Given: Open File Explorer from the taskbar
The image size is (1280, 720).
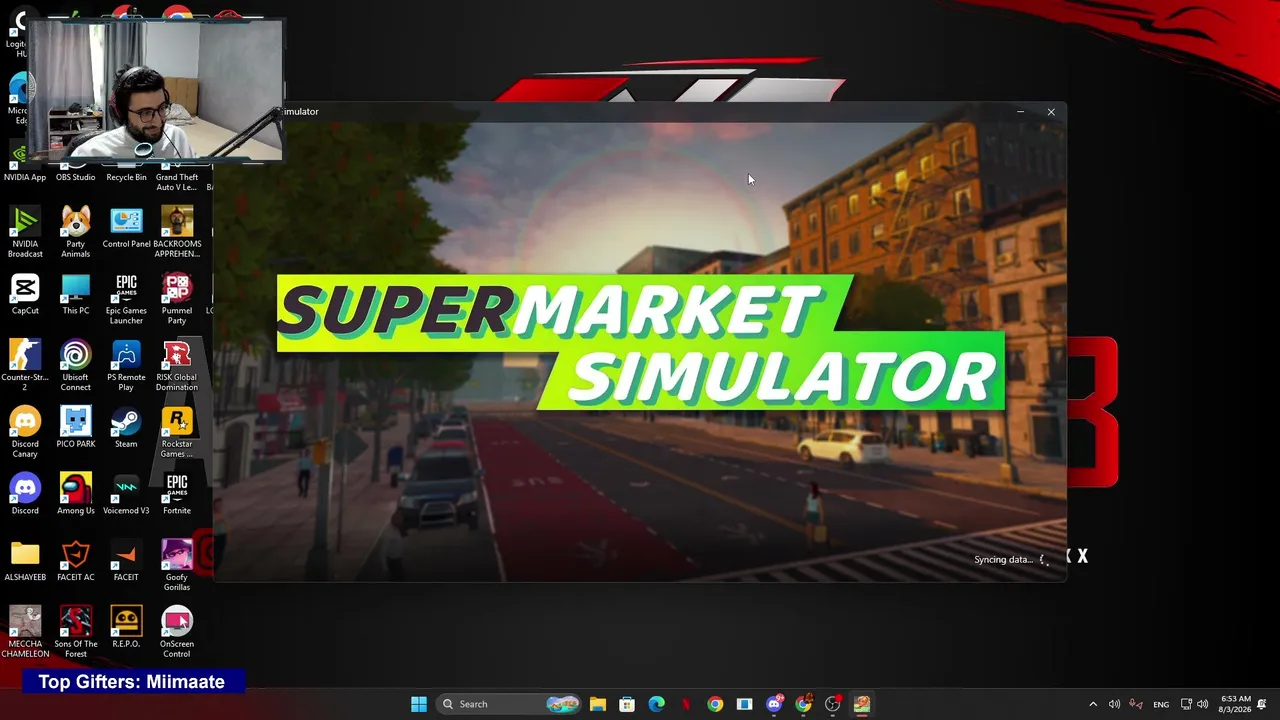Looking at the screenshot, I should tap(597, 704).
